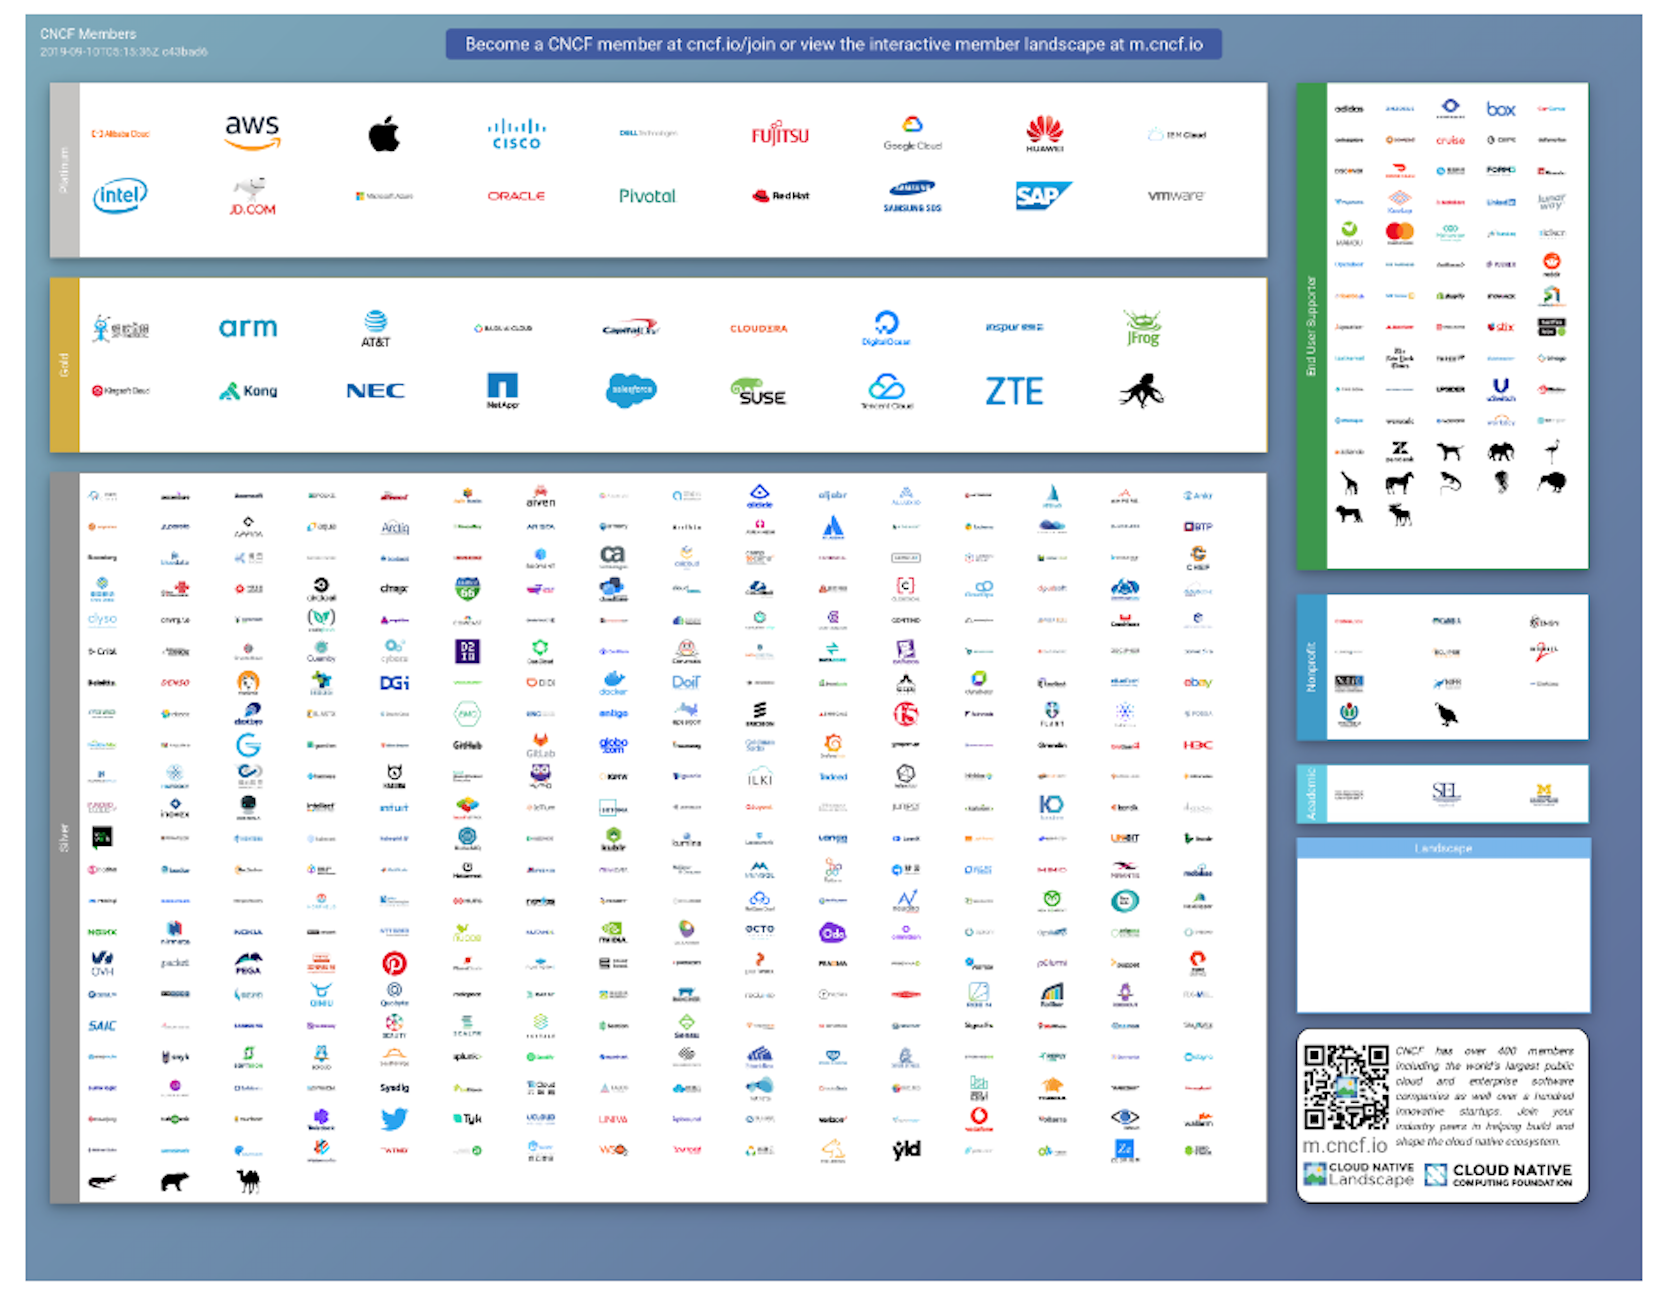Open the Cloud Native Landscape logo
This screenshot has height=1298, width=1664.
pyautogui.click(x=1358, y=1174)
